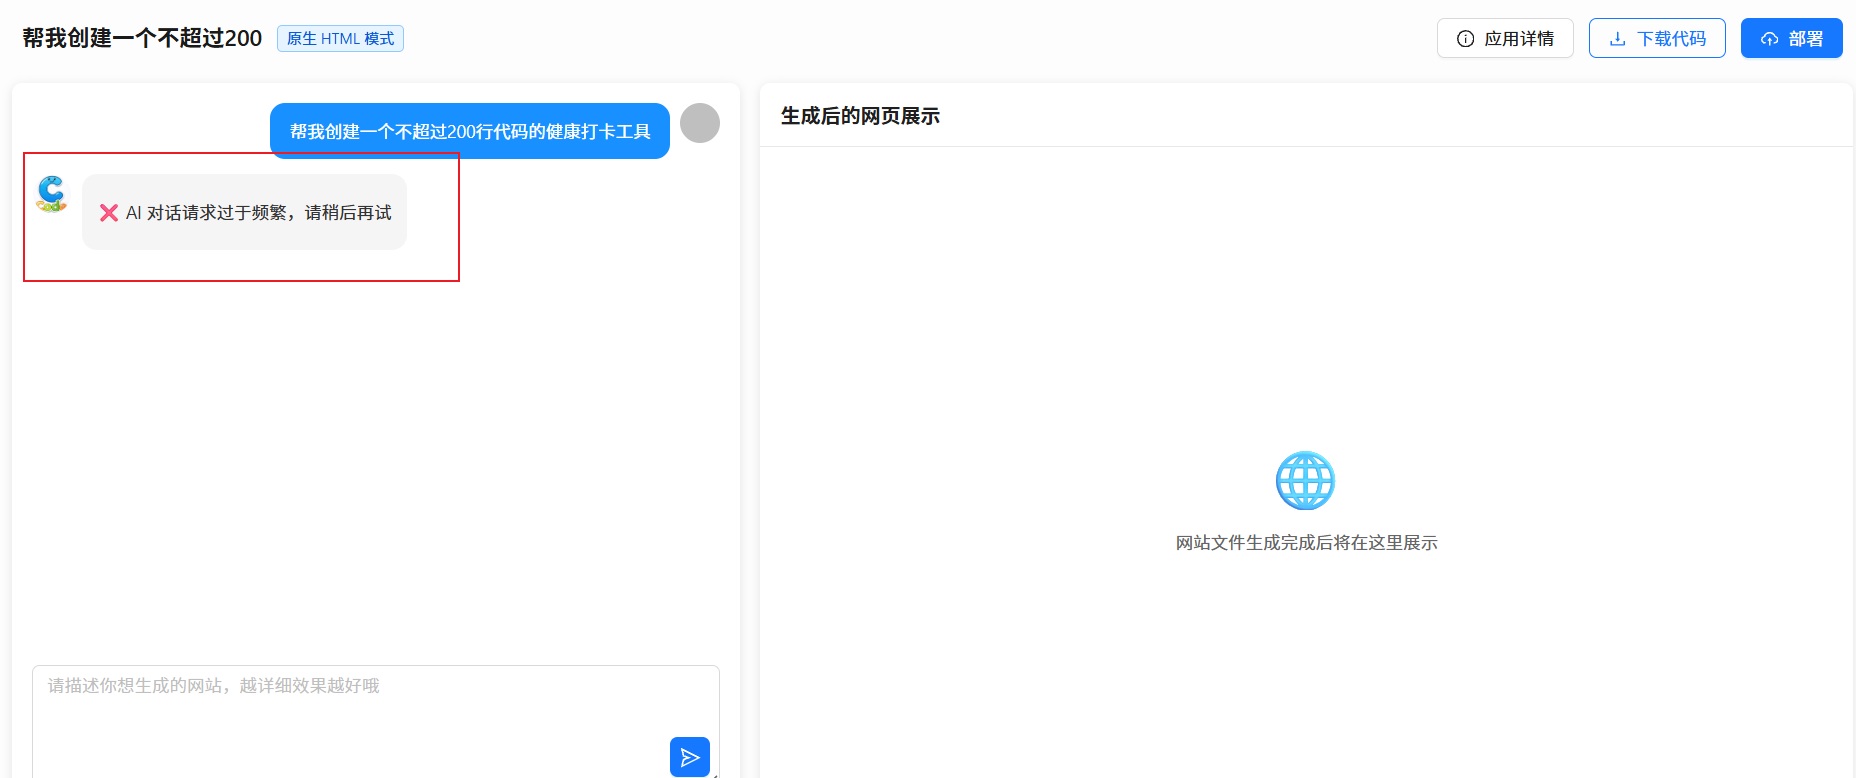Screen dimensions: 1856x778
Task: Click the info icon in 应用详情 button
Action: pos(1465,39)
